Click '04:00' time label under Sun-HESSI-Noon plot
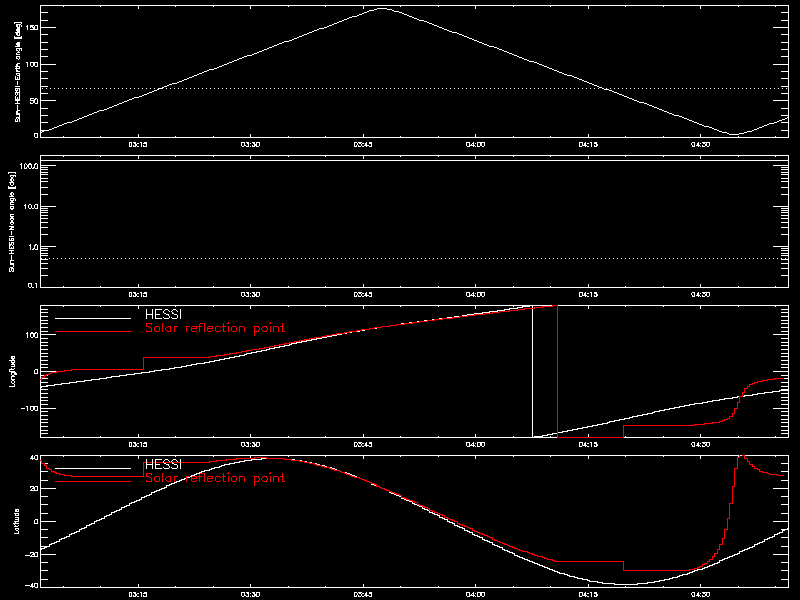800x600 pixels. pyautogui.click(x=476, y=294)
